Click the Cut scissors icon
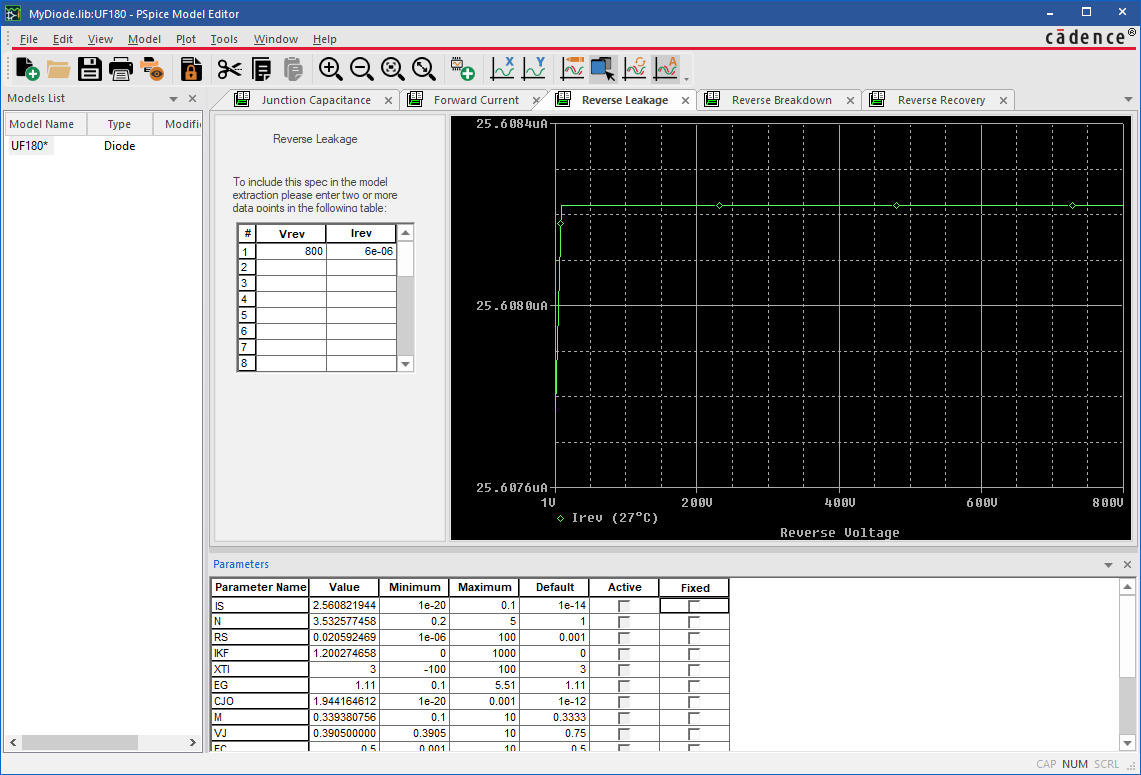The height and width of the screenshot is (775, 1141). coord(229,69)
